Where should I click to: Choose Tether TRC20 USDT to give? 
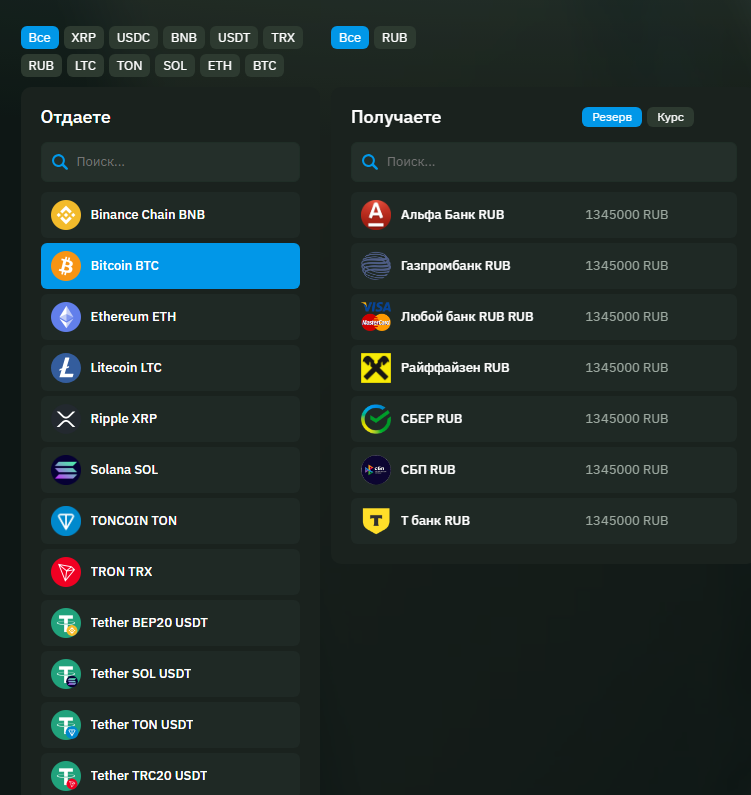click(x=170, y=774)
